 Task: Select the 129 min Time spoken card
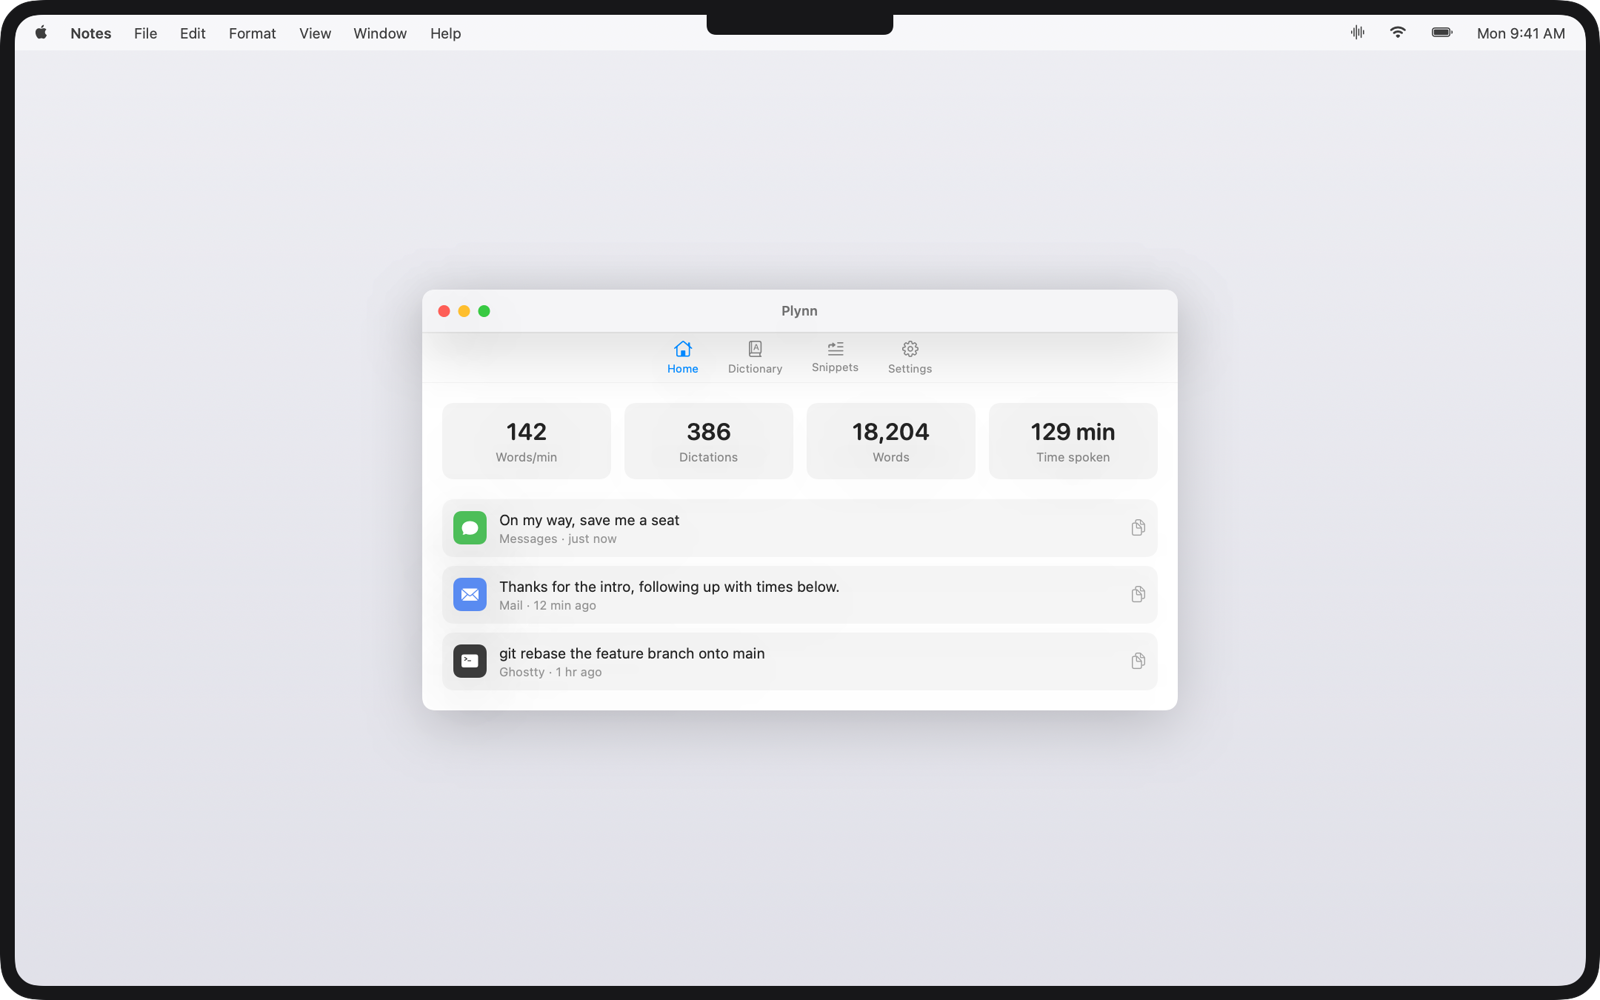click(x=1073, y=441)
